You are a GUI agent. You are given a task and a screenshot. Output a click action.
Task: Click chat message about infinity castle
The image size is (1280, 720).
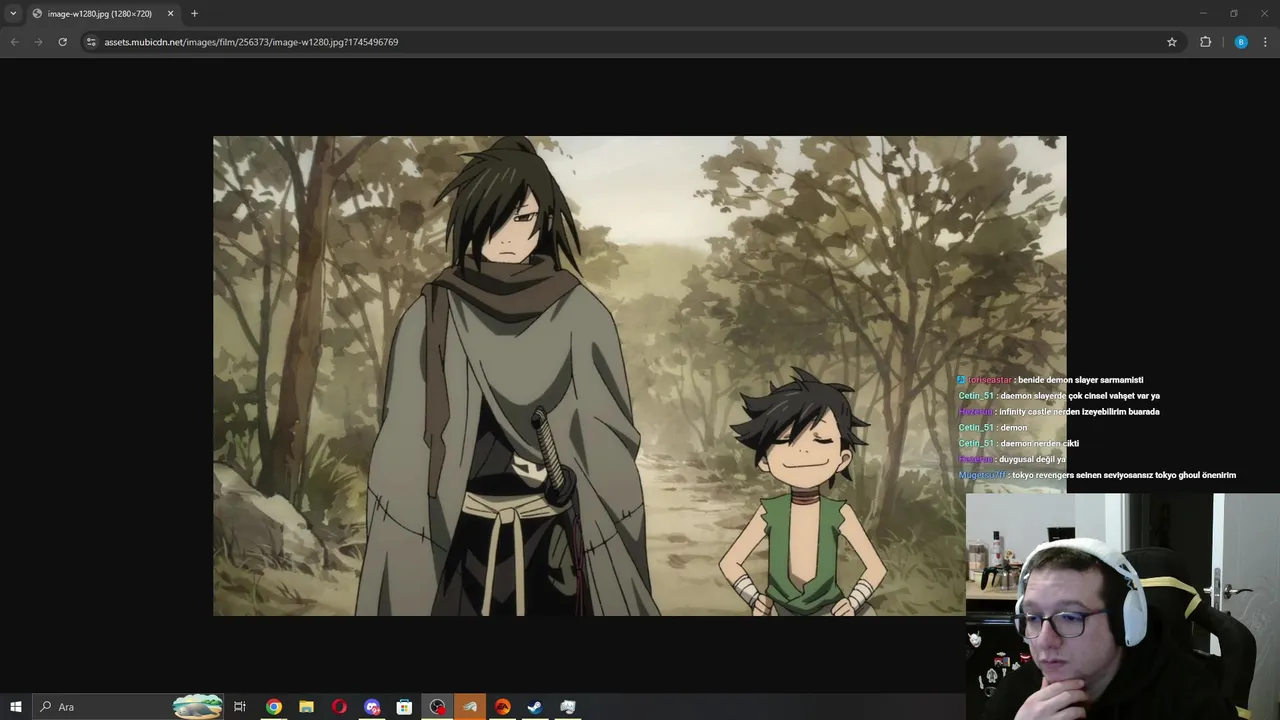(x=1059, y=411)
